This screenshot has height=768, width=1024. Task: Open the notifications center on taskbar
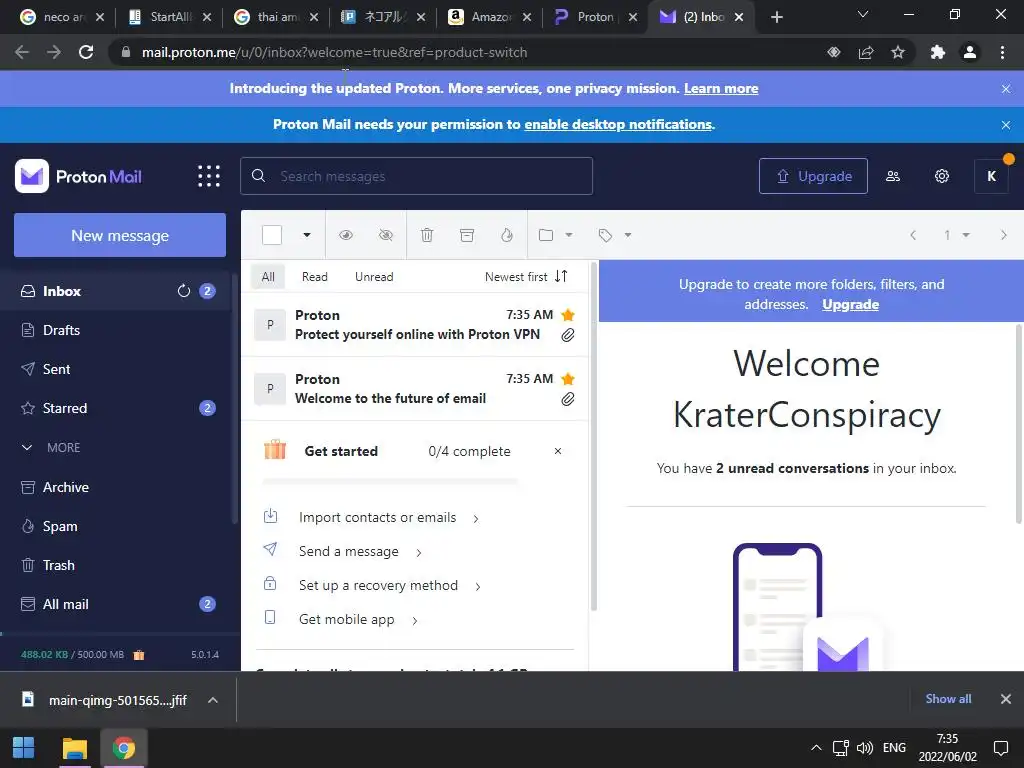click(1000, 748)
